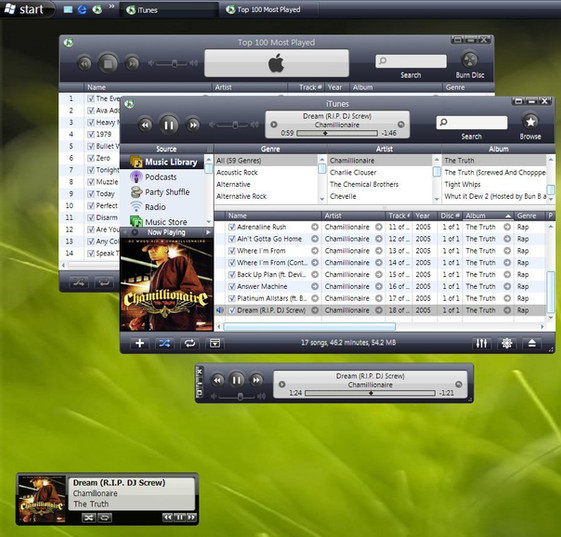The image size is (561, 537).
Task: Sort by Genre column in the main song list
Action: [529, 216]
